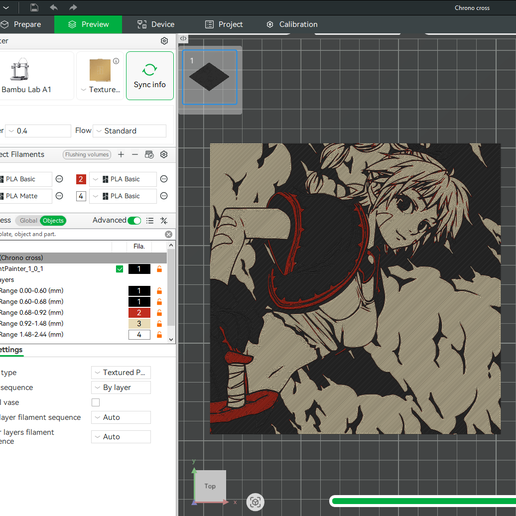
Task: Open the Project tab
Action: [224, 24]
